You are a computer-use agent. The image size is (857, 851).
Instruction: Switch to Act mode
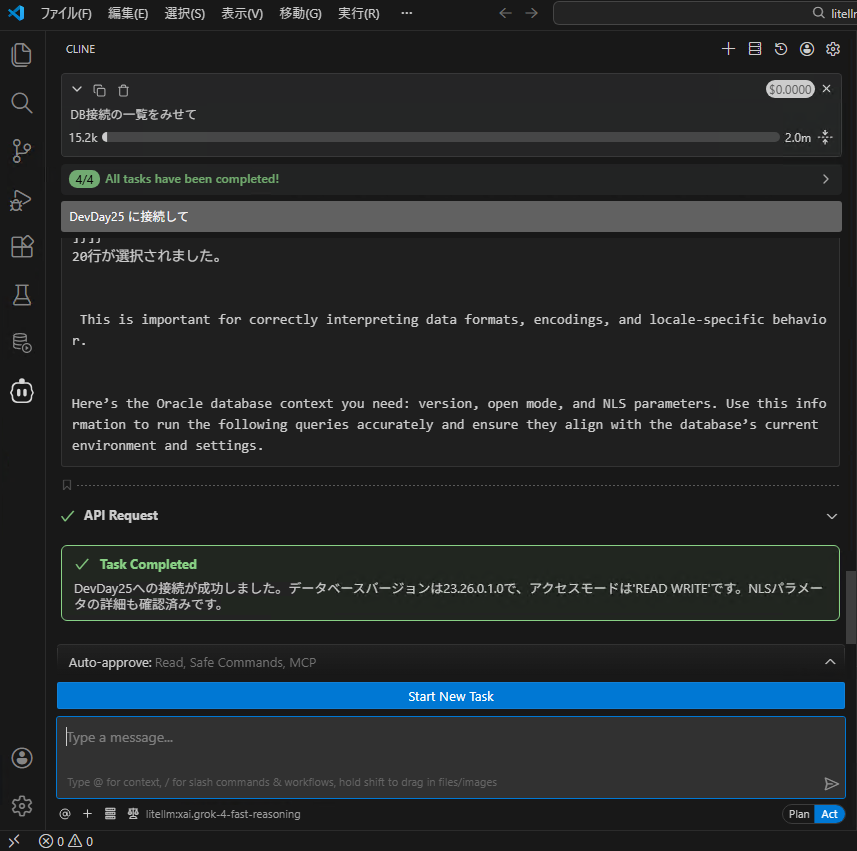tap(829, 814)
